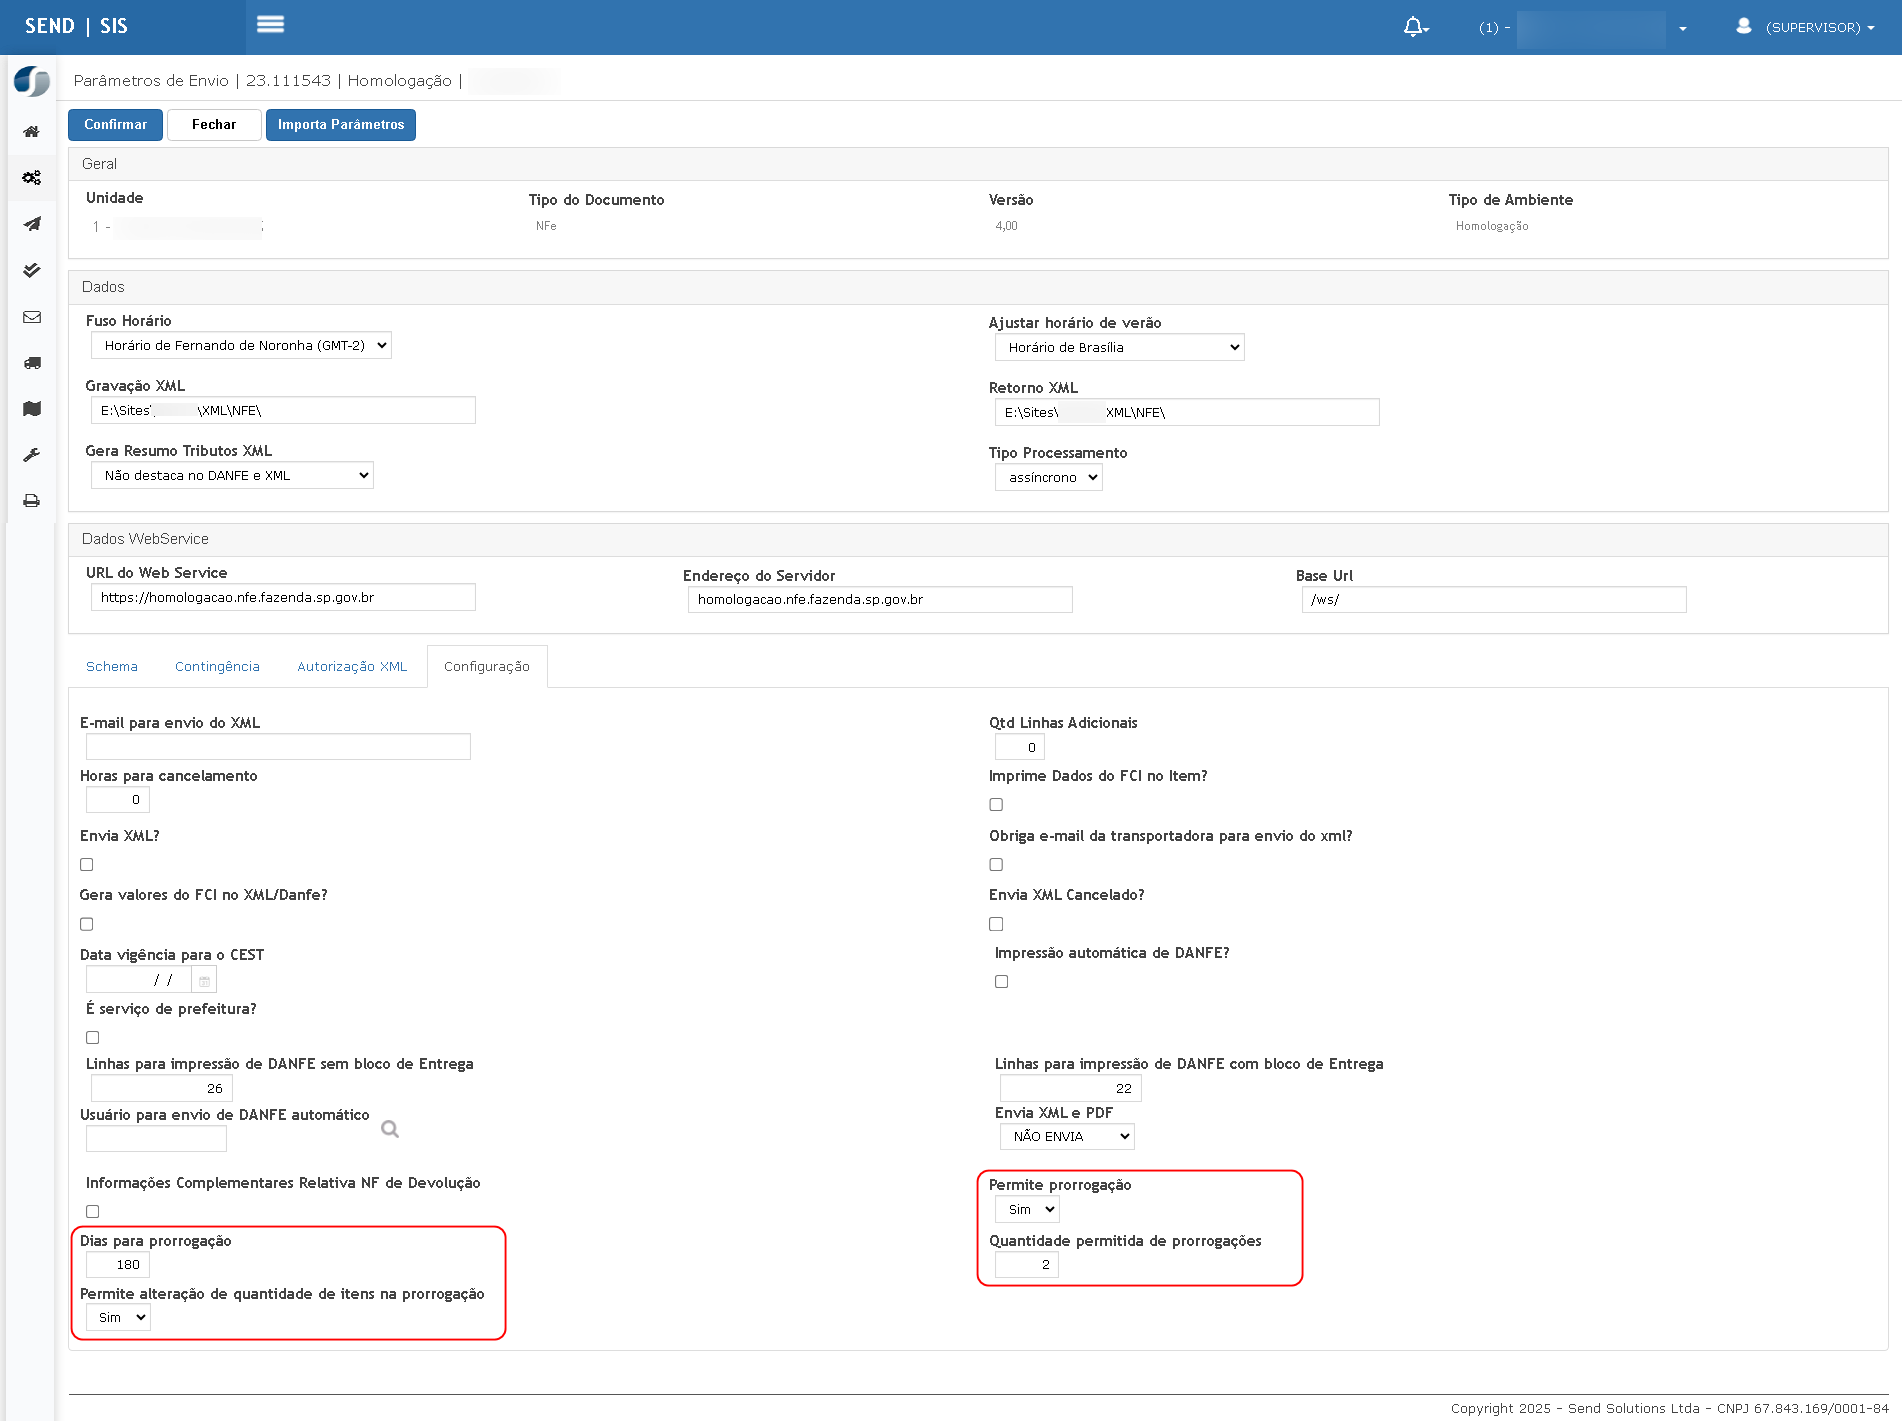Screen dimensions: 1902x1421
Task: Open the envelope mail sidebar icon
Action: coord(32,317)
